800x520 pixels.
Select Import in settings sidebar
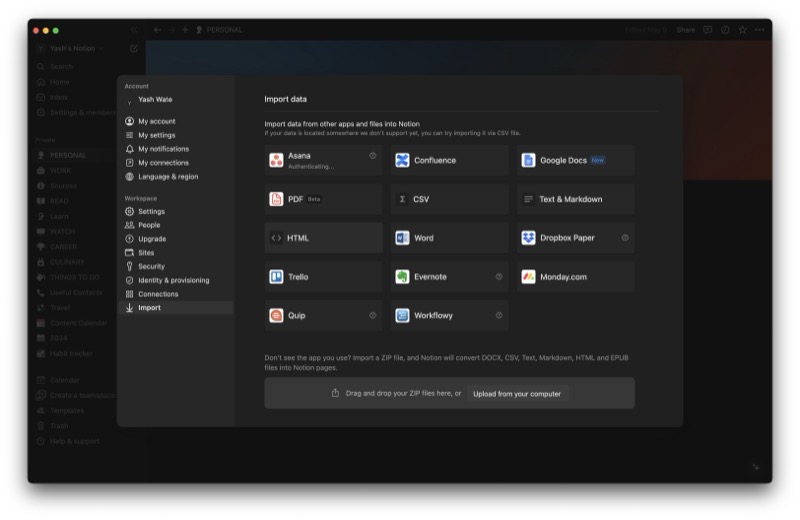tap(176, 308)
